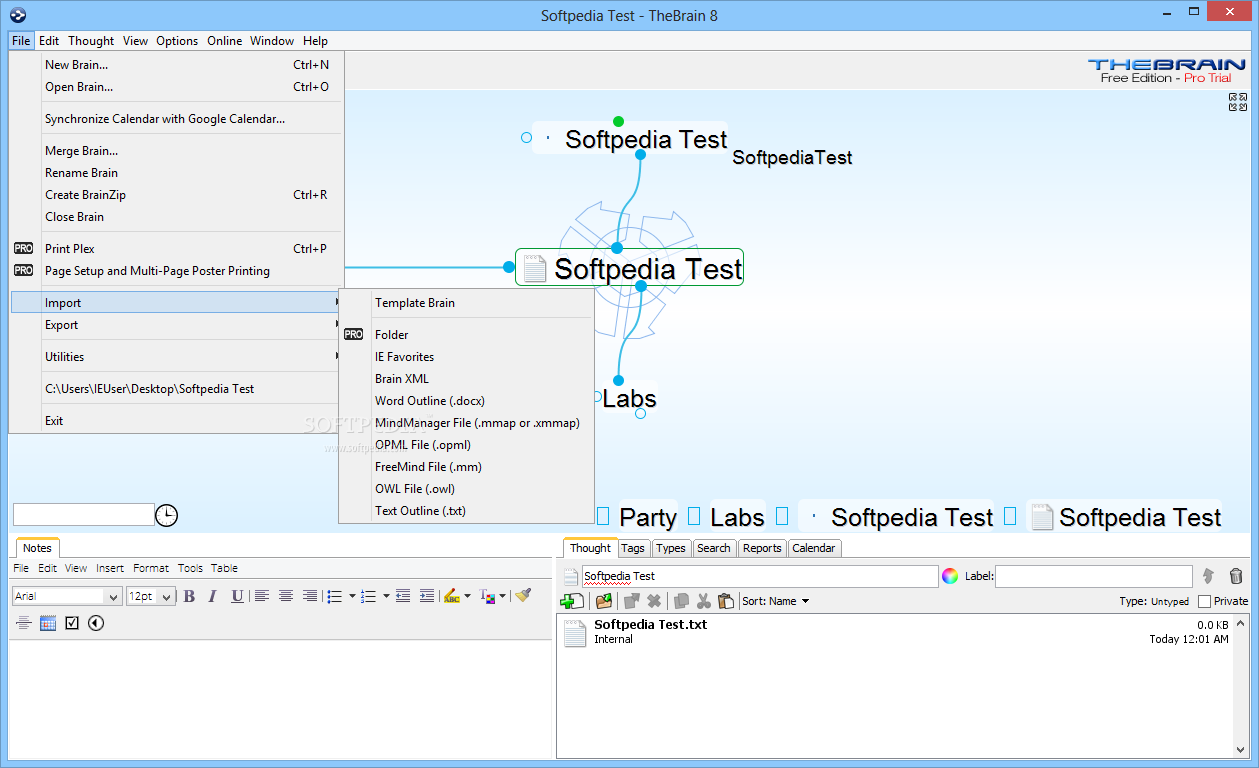The width and height of the screenshot is (1259, 768).
Task: Click the clock icon beside search box
Action: (x=167, y=515)
